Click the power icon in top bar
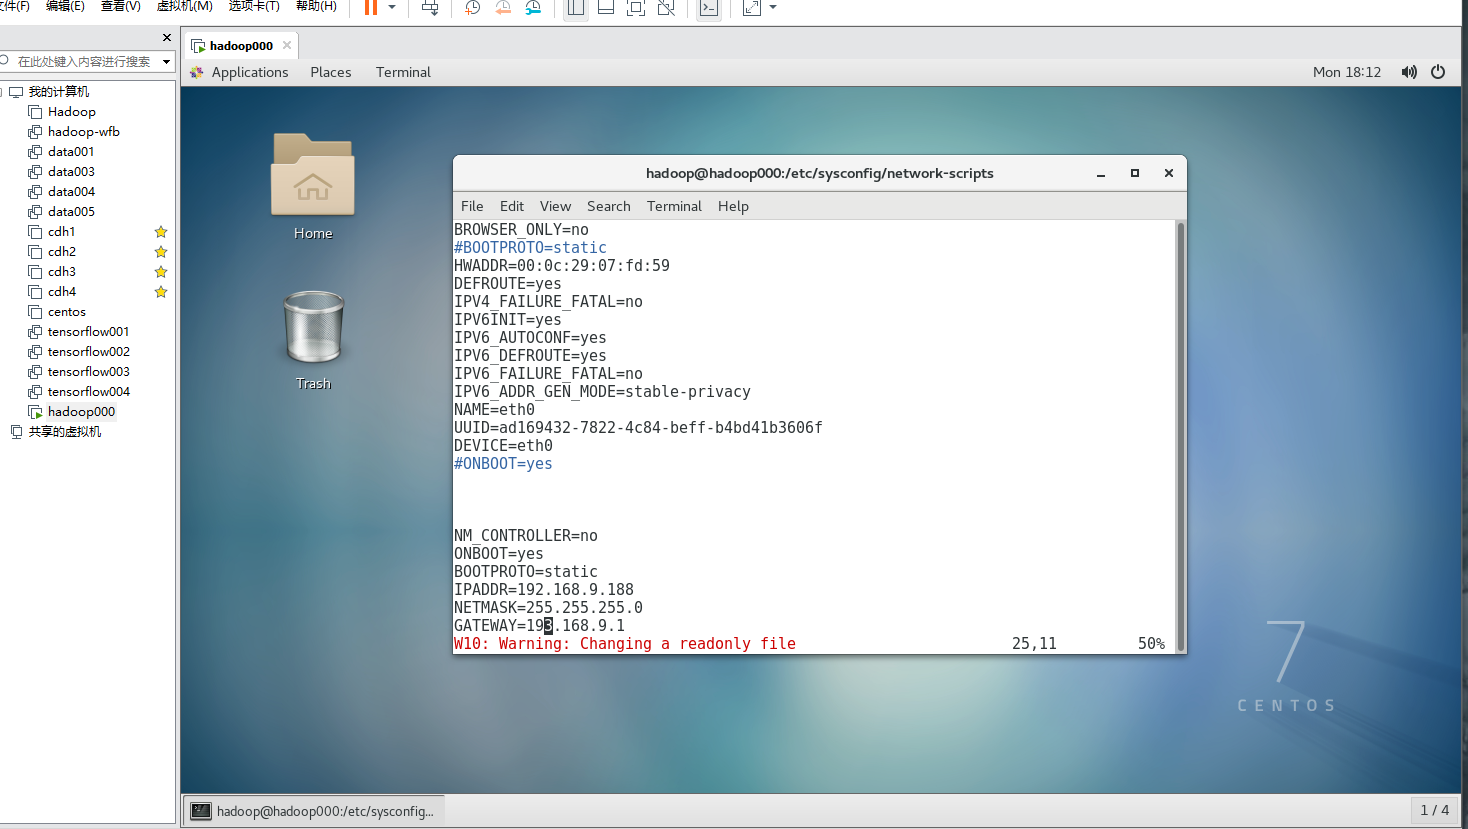The height and width of the screenshot is (829, 1468). point(1438,72)
